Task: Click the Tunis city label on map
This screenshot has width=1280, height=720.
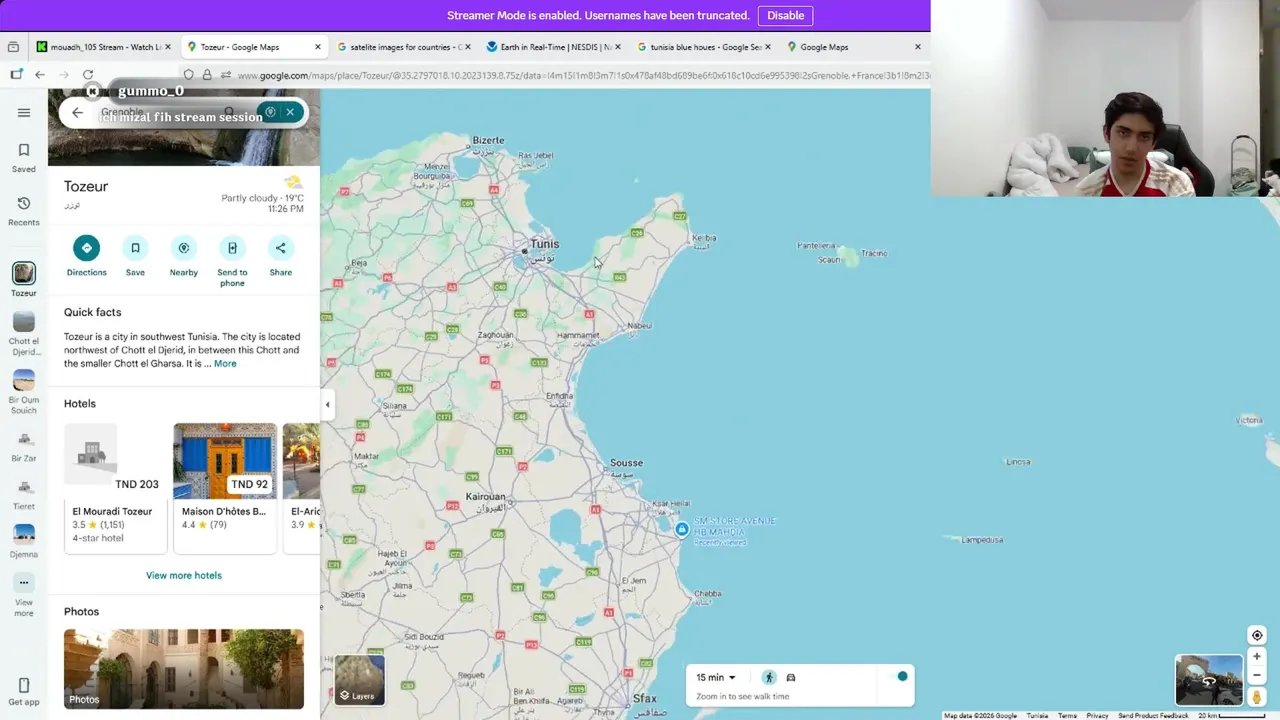Action: 544,244
